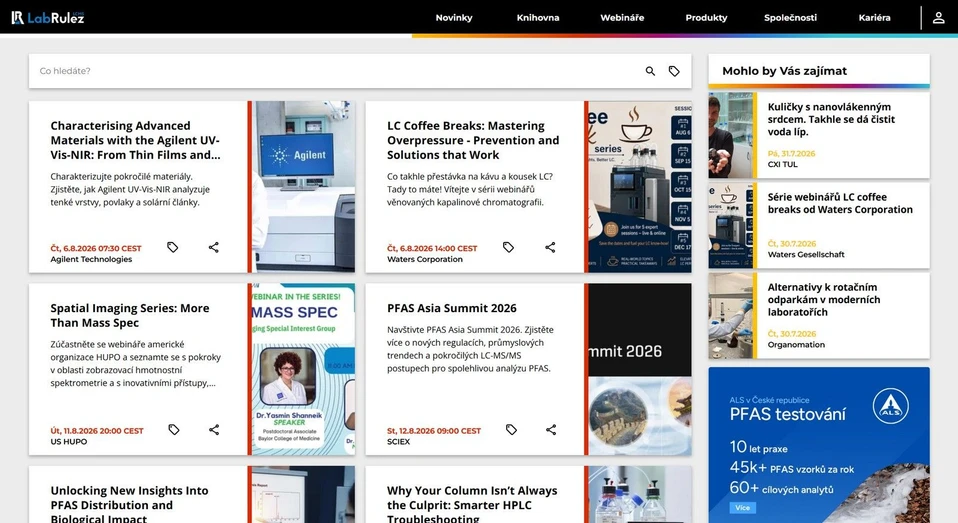Click 'US HUPO' organizer label
958x523 pixels.
68,442
